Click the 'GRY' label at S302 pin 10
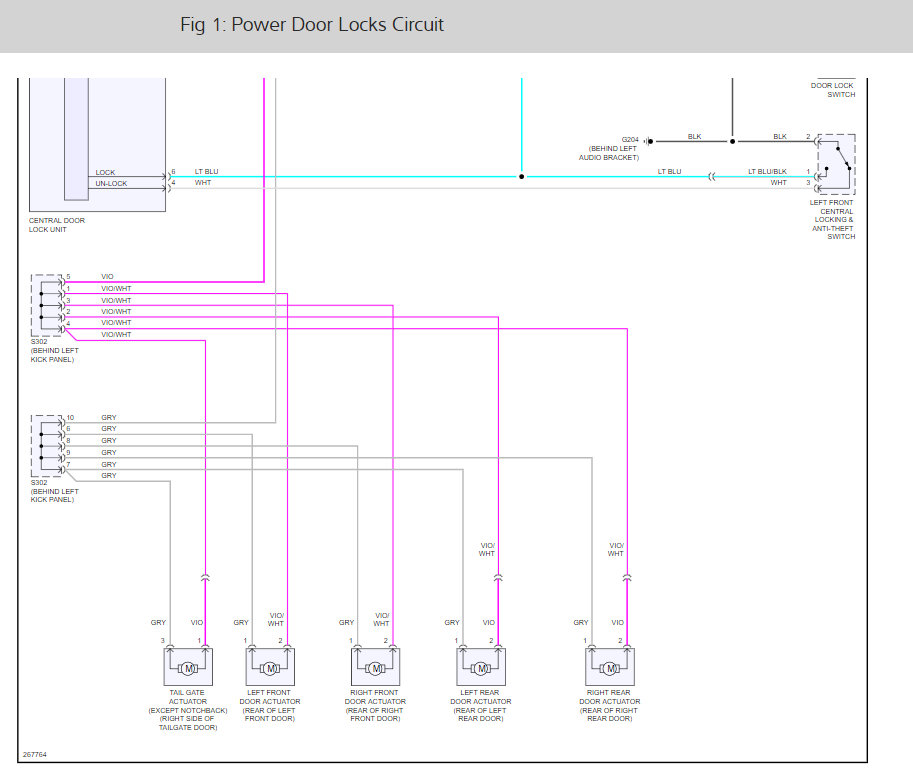Viewport: 913px width, 782px height. (109, 417)
